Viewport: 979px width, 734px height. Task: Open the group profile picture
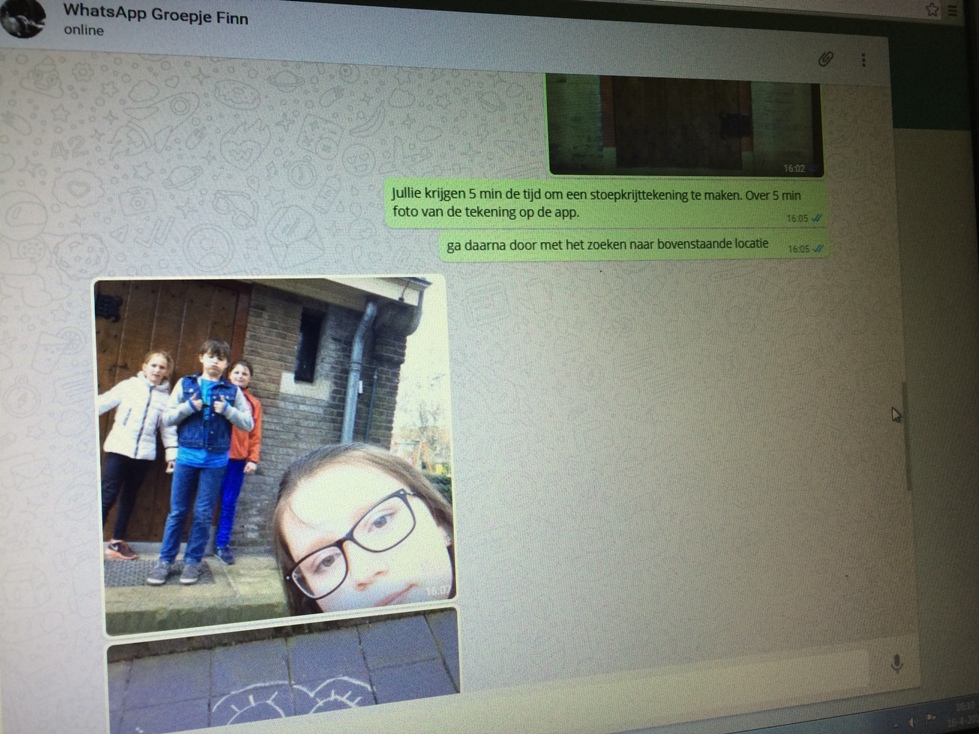22,17
